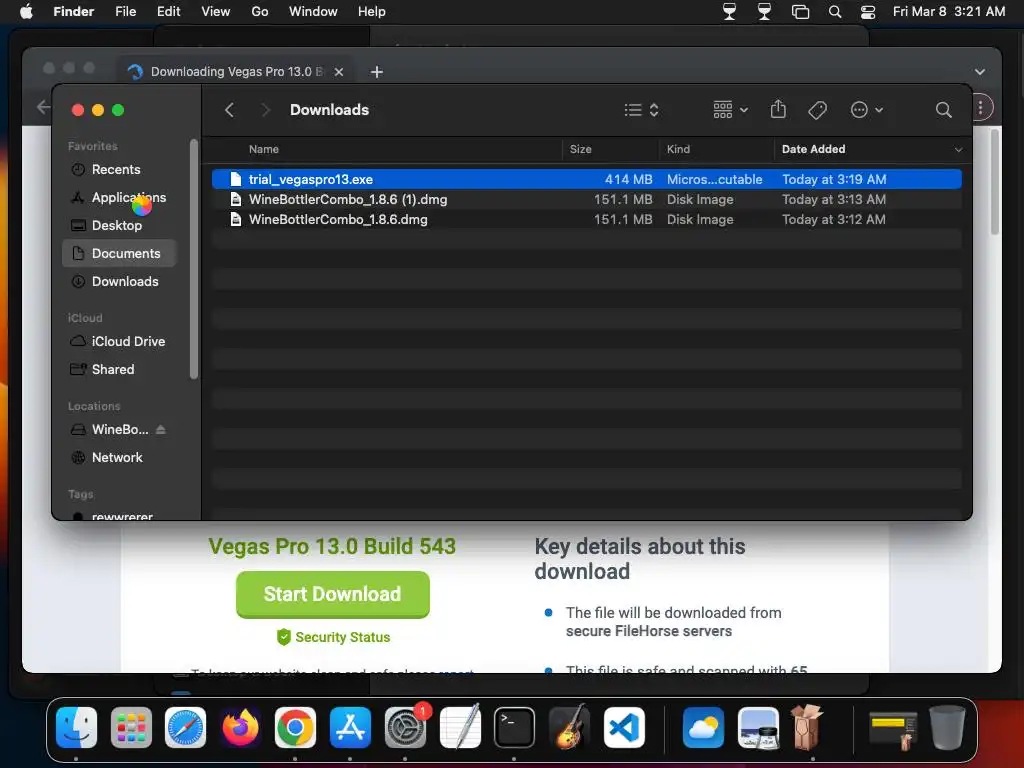The height and width of the screenshot is (768, 1024).
Task: Open GarageBand from the Dock
Action: pos(569,728)
